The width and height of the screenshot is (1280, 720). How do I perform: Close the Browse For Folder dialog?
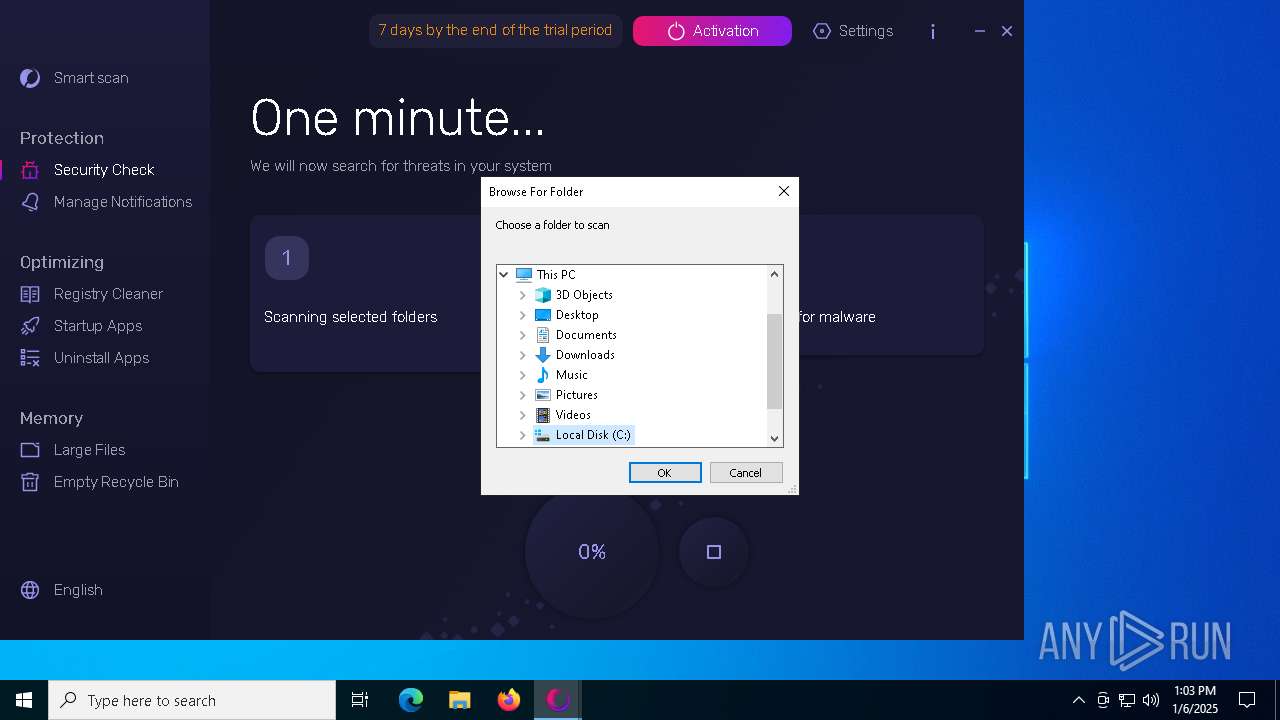point(784,191)
